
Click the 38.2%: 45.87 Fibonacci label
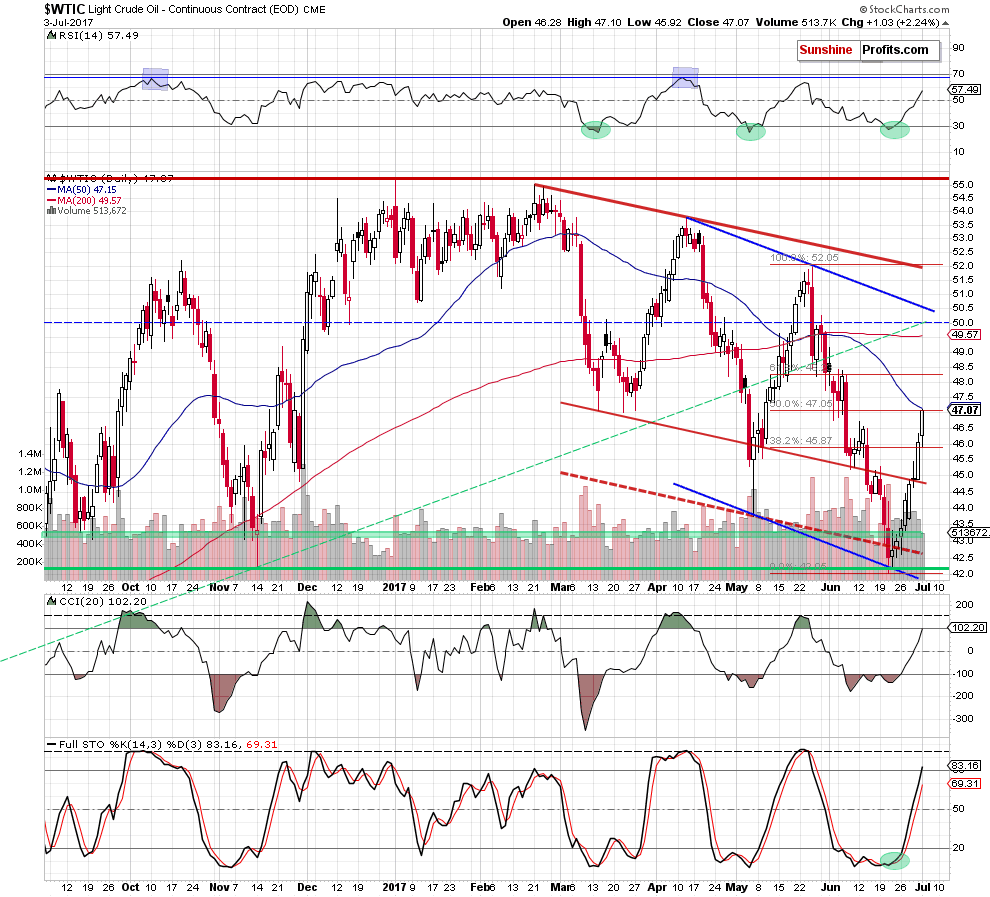[802, 441]
